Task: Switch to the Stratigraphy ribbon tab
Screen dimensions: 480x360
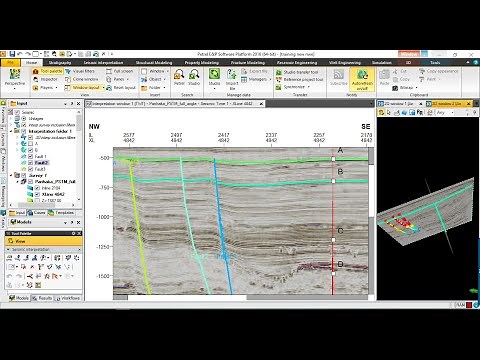Action: [x=60, y=62]
